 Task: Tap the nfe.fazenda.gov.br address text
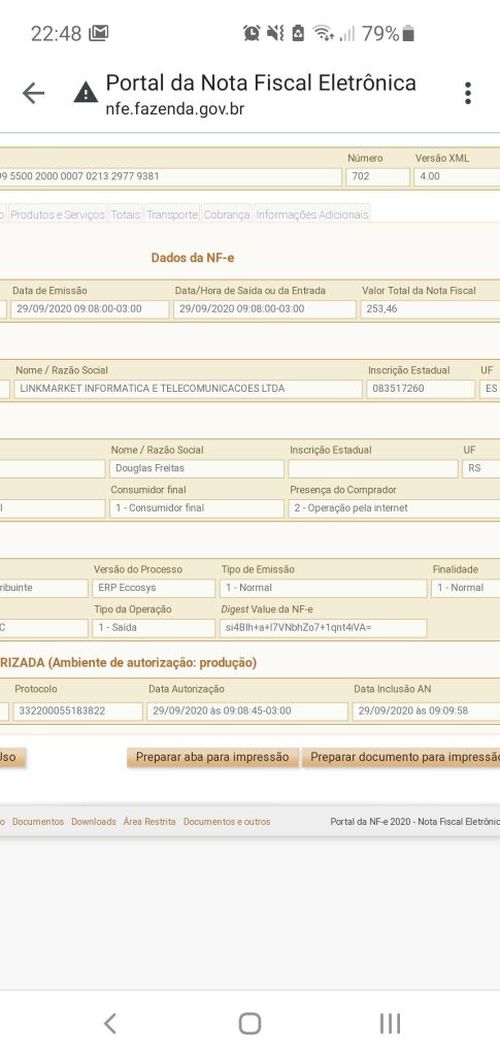point(175,109)
